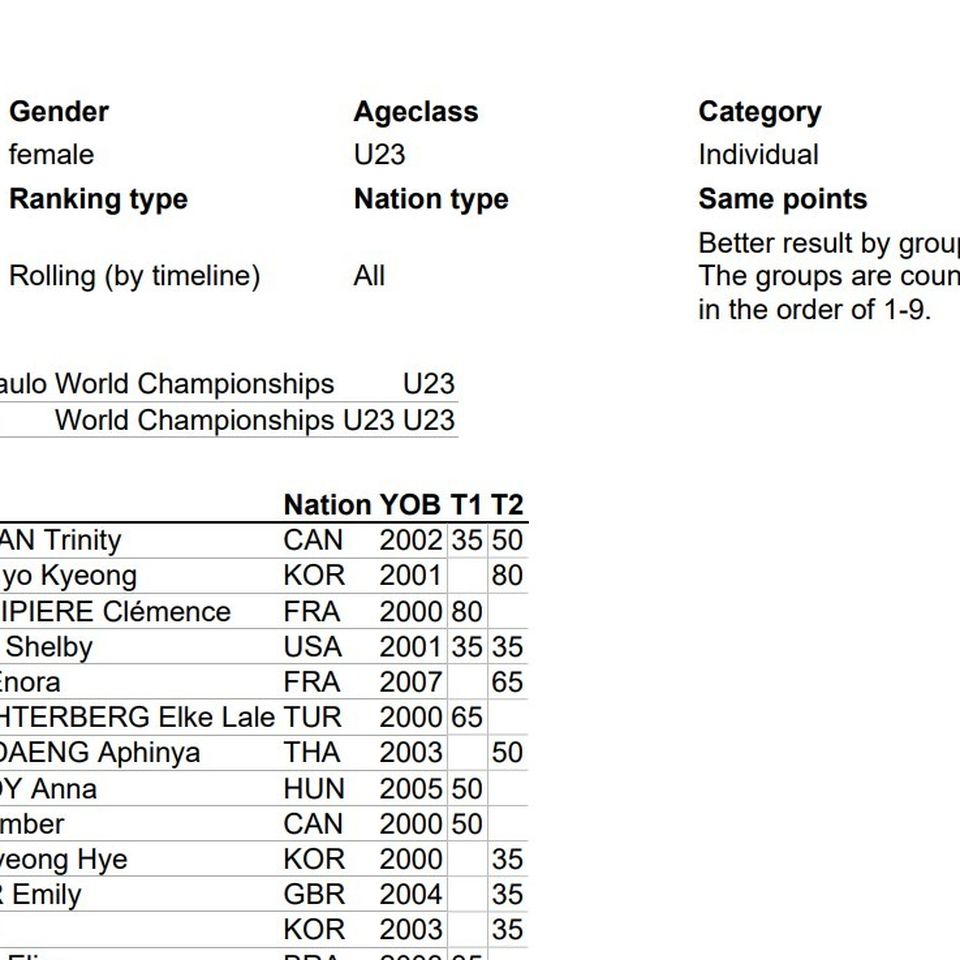Click the Gender heading label
The image size is (960, 960).
(x=59, y=112)
